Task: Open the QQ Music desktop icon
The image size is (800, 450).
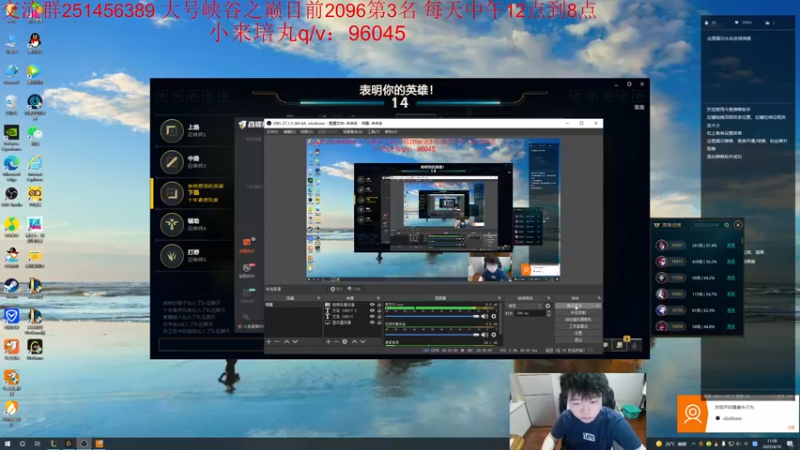Action: click(11, 226)
